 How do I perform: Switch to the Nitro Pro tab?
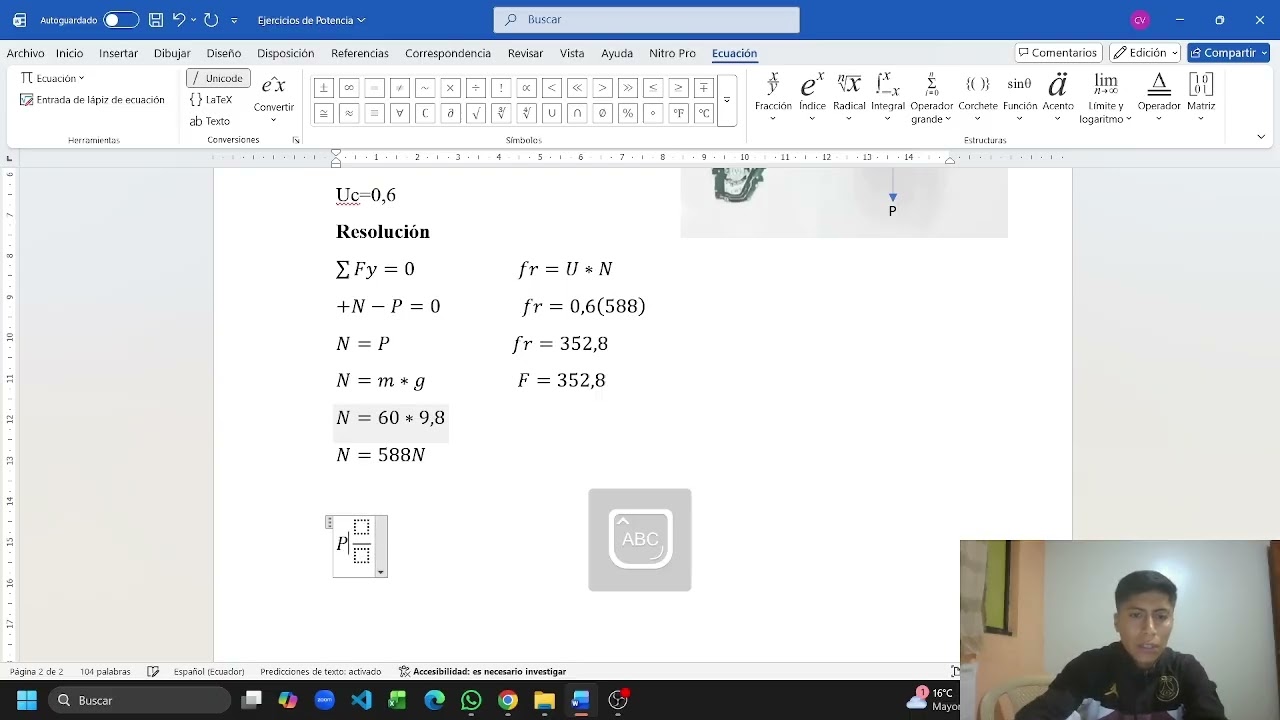click(672, 53)
